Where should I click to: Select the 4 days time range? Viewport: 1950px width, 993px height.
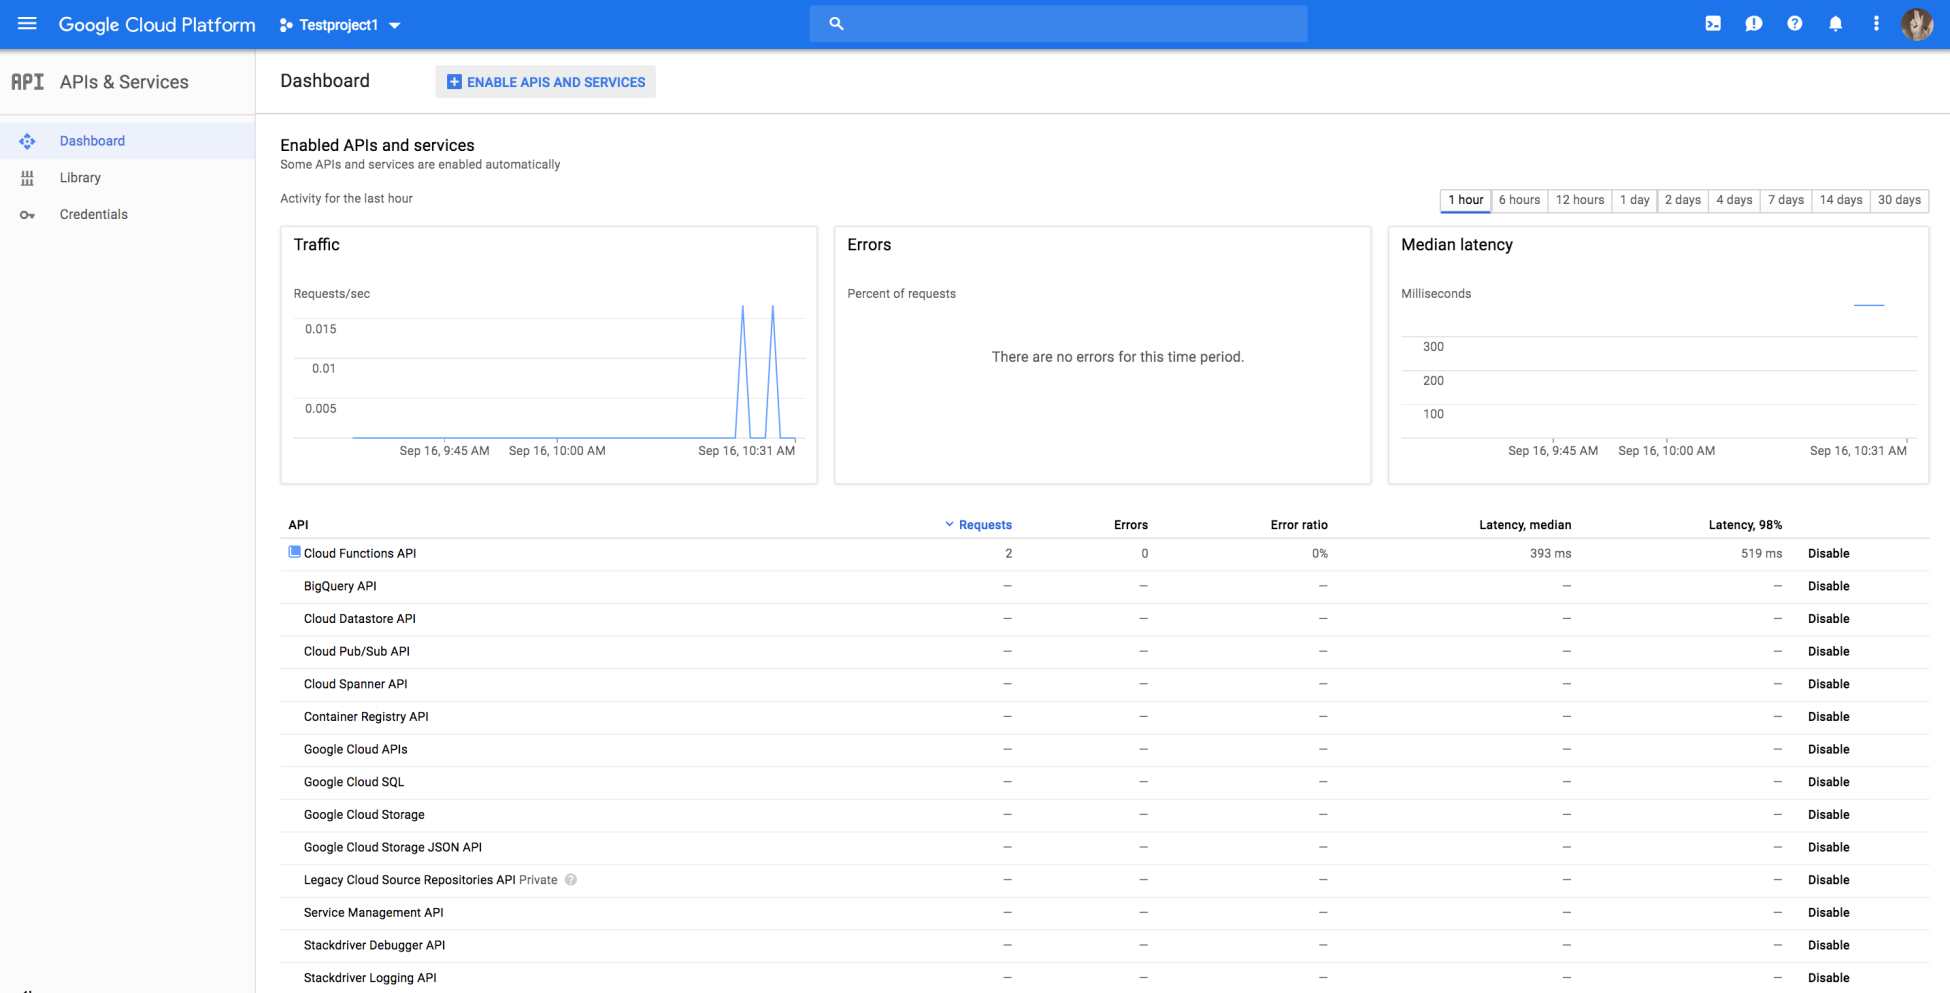tap(1734, 200)
